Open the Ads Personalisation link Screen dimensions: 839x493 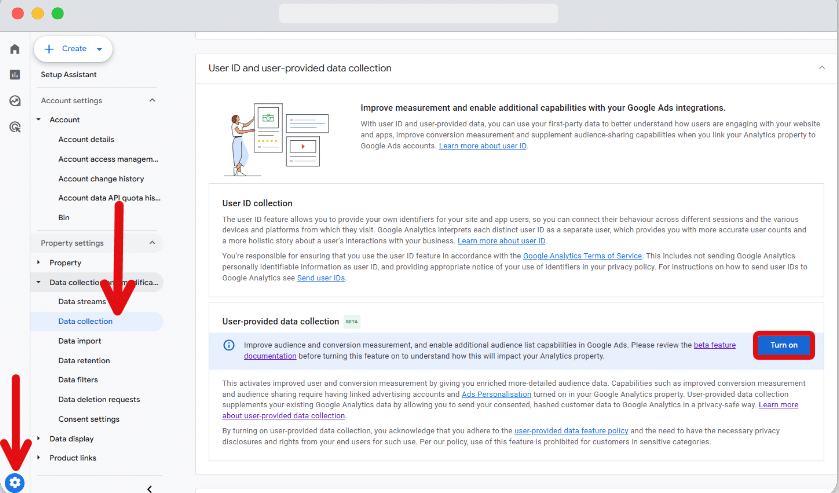pyautogui.click(x=497, y=394)
